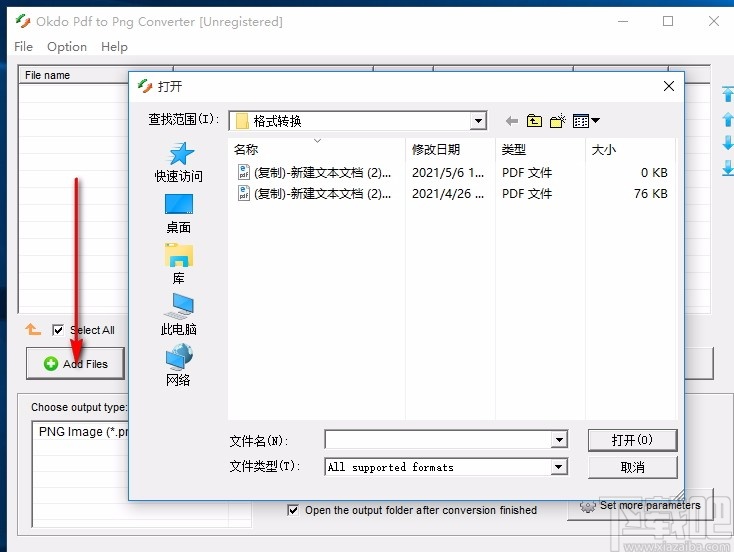The image size is (734, 552).
Task: Click the back arrow in Open dialog toolbar
Action: (512, 121)
